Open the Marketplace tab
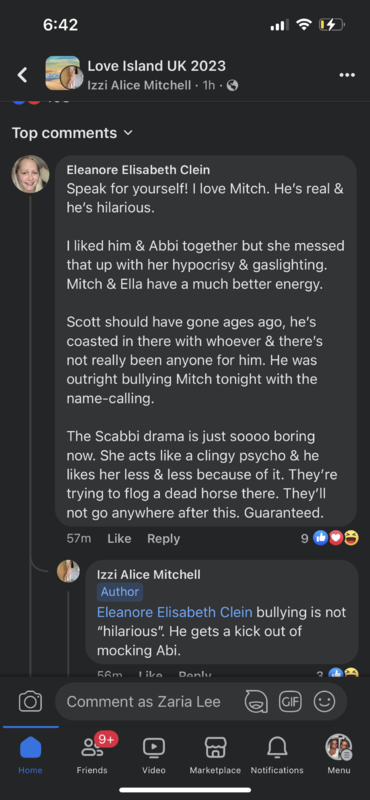370x800 pixels. pyautogui.click(x=215, y=755)
